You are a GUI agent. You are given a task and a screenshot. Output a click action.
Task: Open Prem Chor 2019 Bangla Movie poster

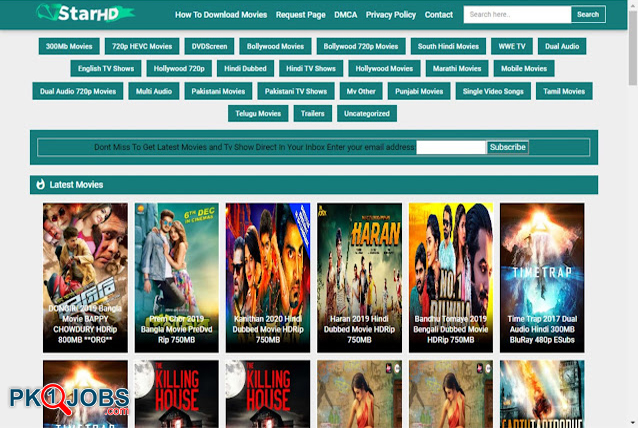point(177,278)
